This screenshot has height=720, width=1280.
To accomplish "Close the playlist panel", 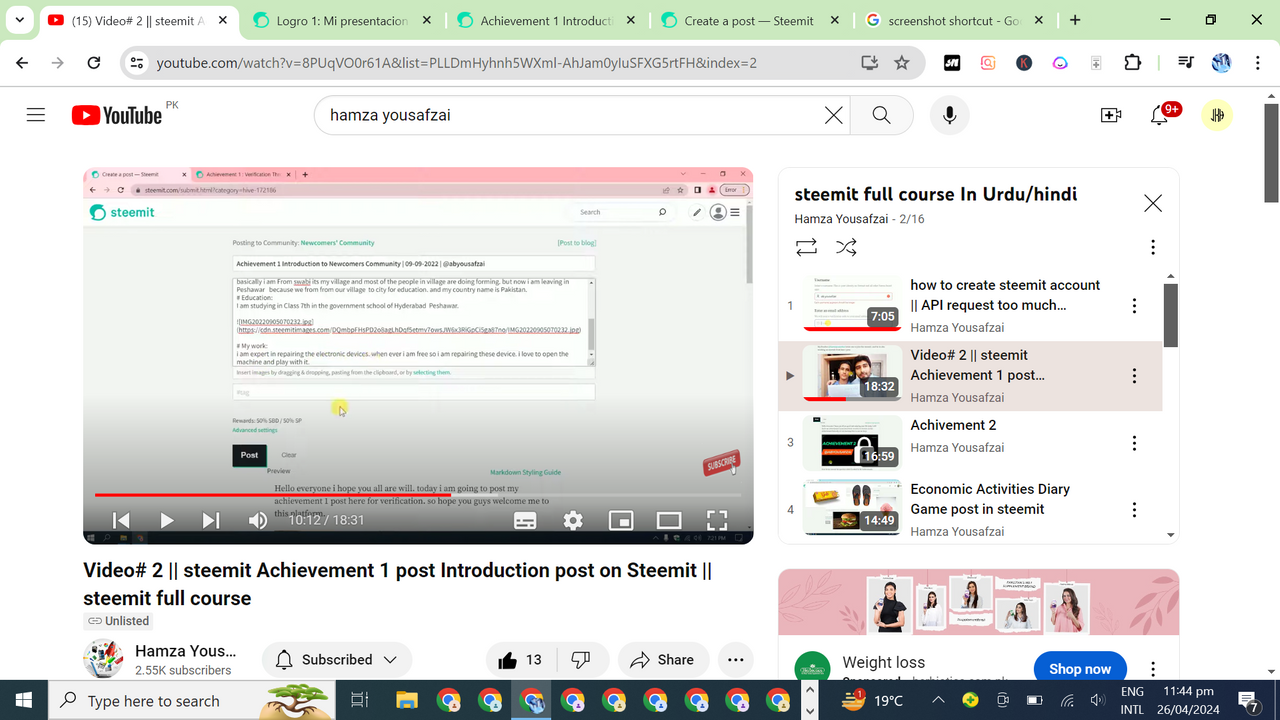I will tap(1152, 203).
